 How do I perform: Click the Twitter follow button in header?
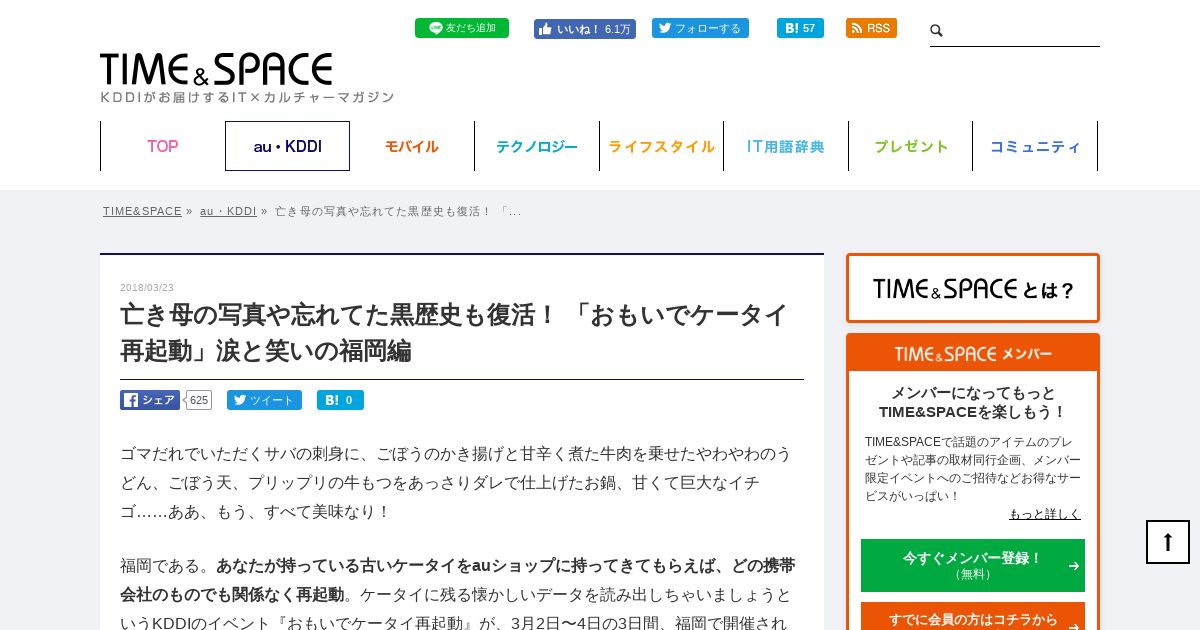pos(700,28)
